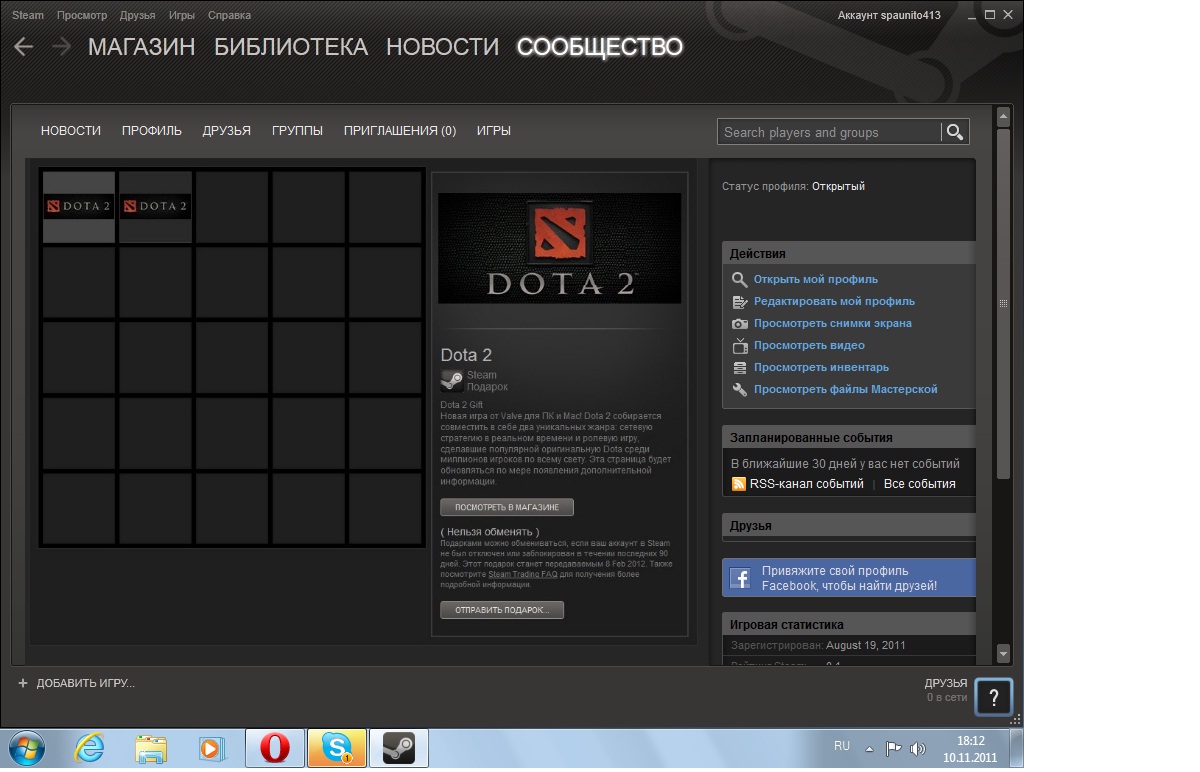Open the Просмотр menu
The height and width of the screenshot is (772, 1200).
point(82,15)
